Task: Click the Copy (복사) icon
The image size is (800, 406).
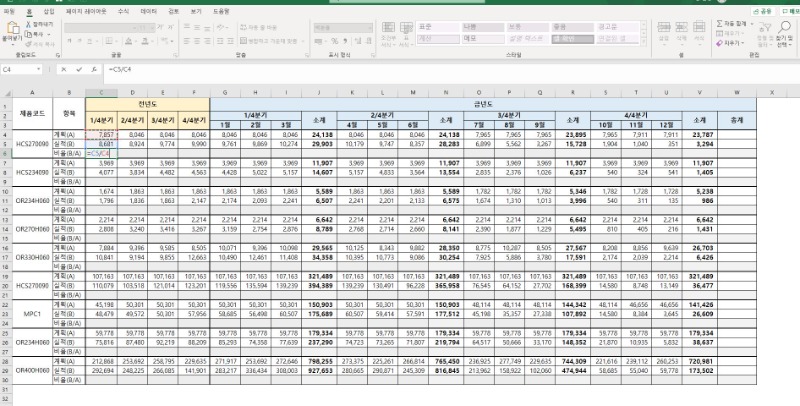Action: 29,35
